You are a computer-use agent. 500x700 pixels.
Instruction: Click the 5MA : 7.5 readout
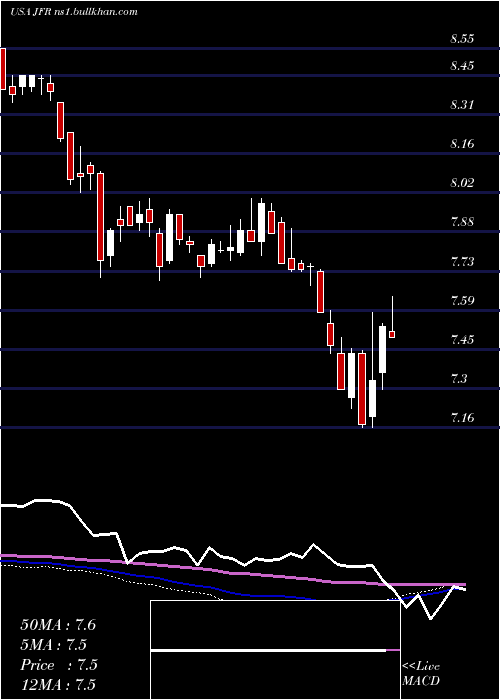coord(54,645)
